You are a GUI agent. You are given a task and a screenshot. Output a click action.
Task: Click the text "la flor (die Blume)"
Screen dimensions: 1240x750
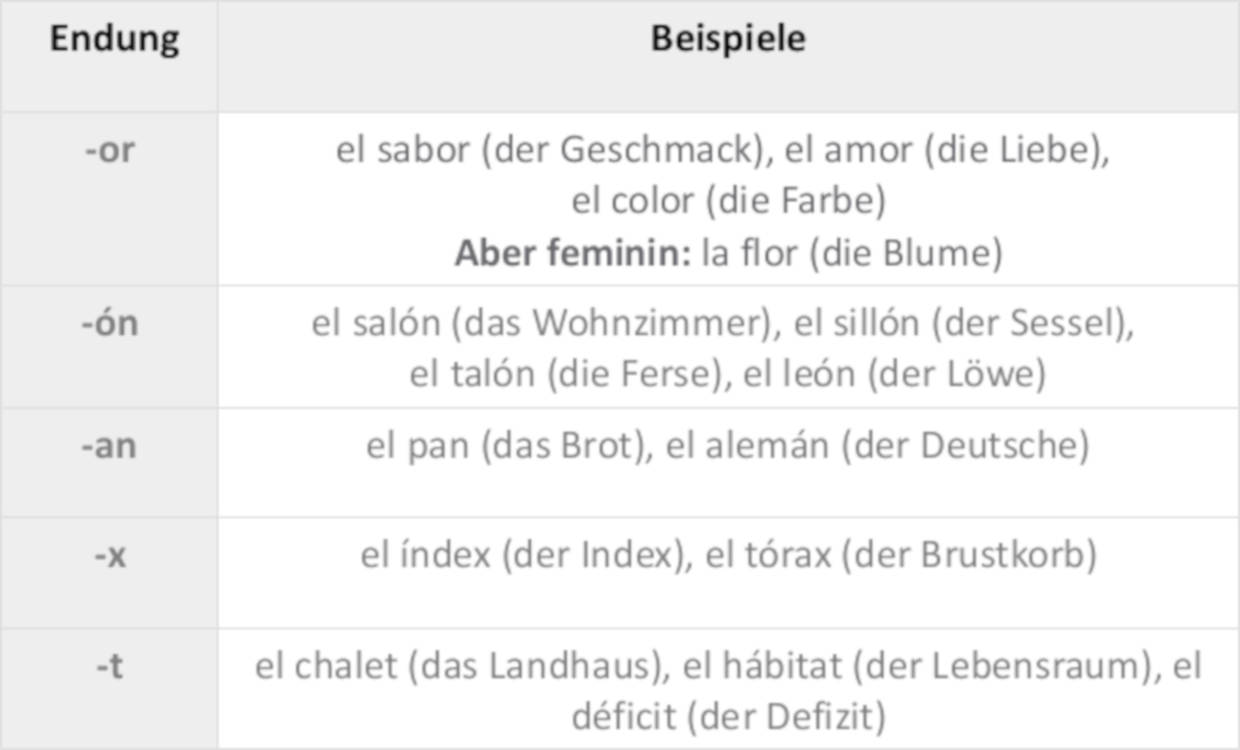(851, 253)
